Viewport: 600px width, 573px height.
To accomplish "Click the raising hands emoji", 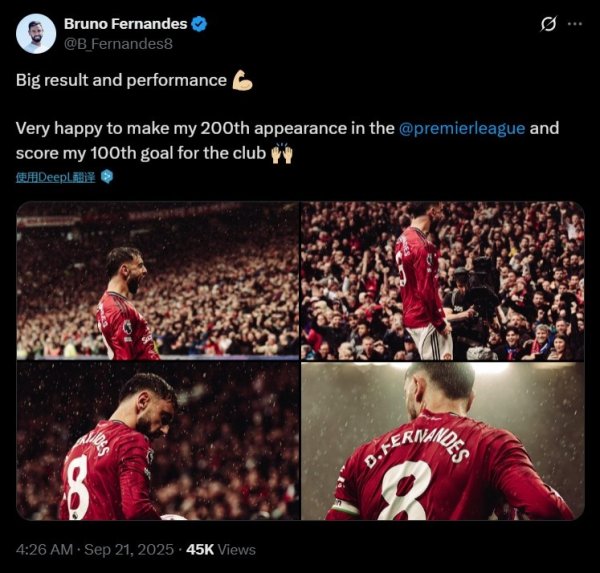I will pos(281,153).
